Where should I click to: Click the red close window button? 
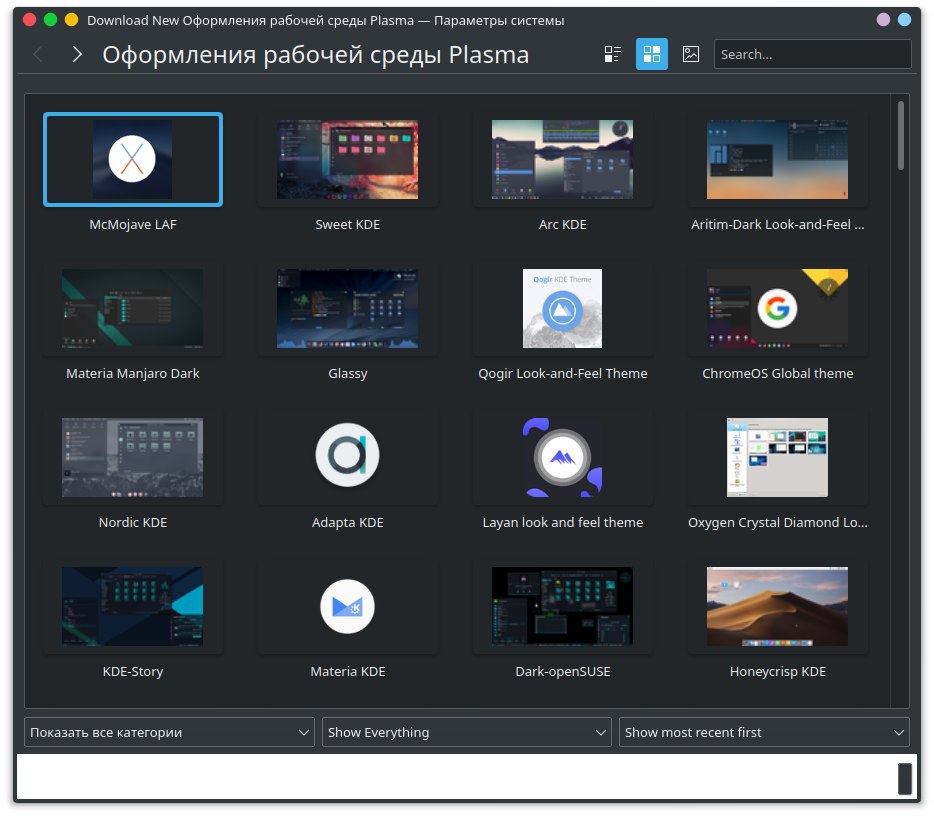point(29,20)
